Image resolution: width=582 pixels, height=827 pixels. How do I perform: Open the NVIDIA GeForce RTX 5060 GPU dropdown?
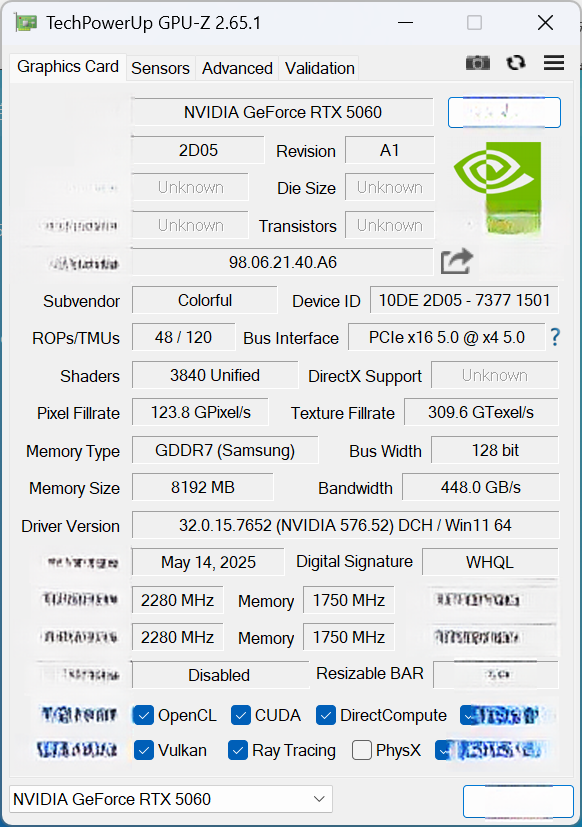171,799
